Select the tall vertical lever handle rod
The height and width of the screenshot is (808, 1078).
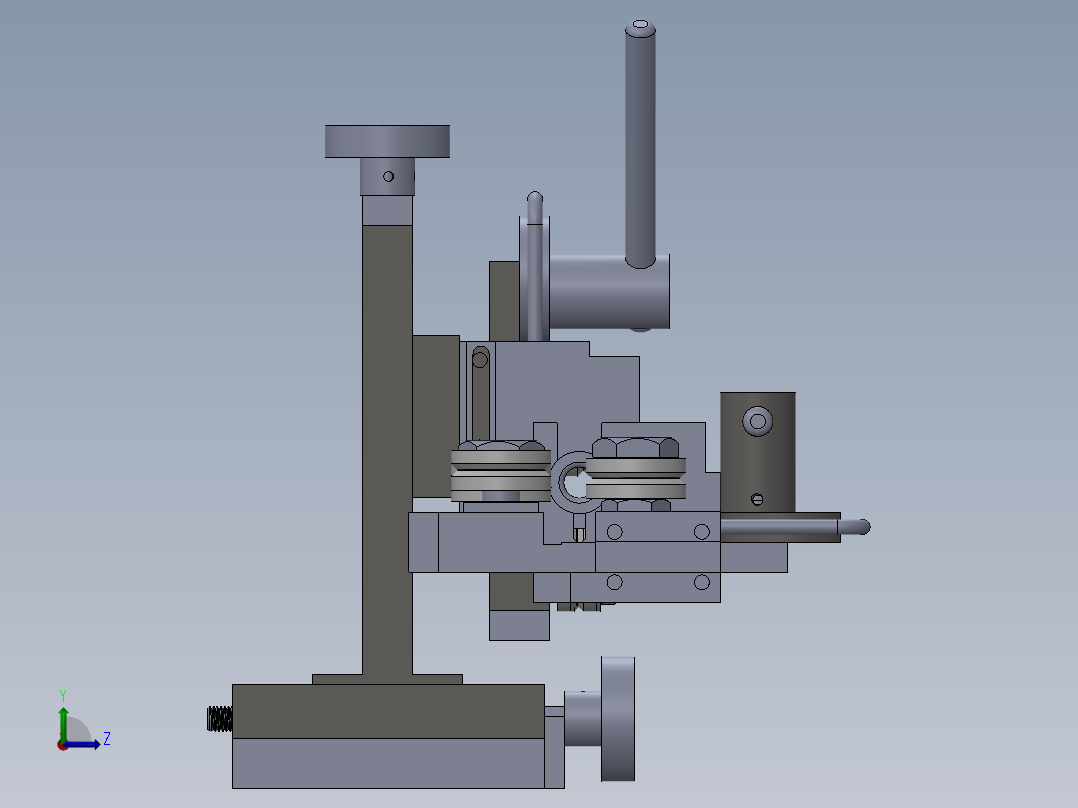[640, 144]
